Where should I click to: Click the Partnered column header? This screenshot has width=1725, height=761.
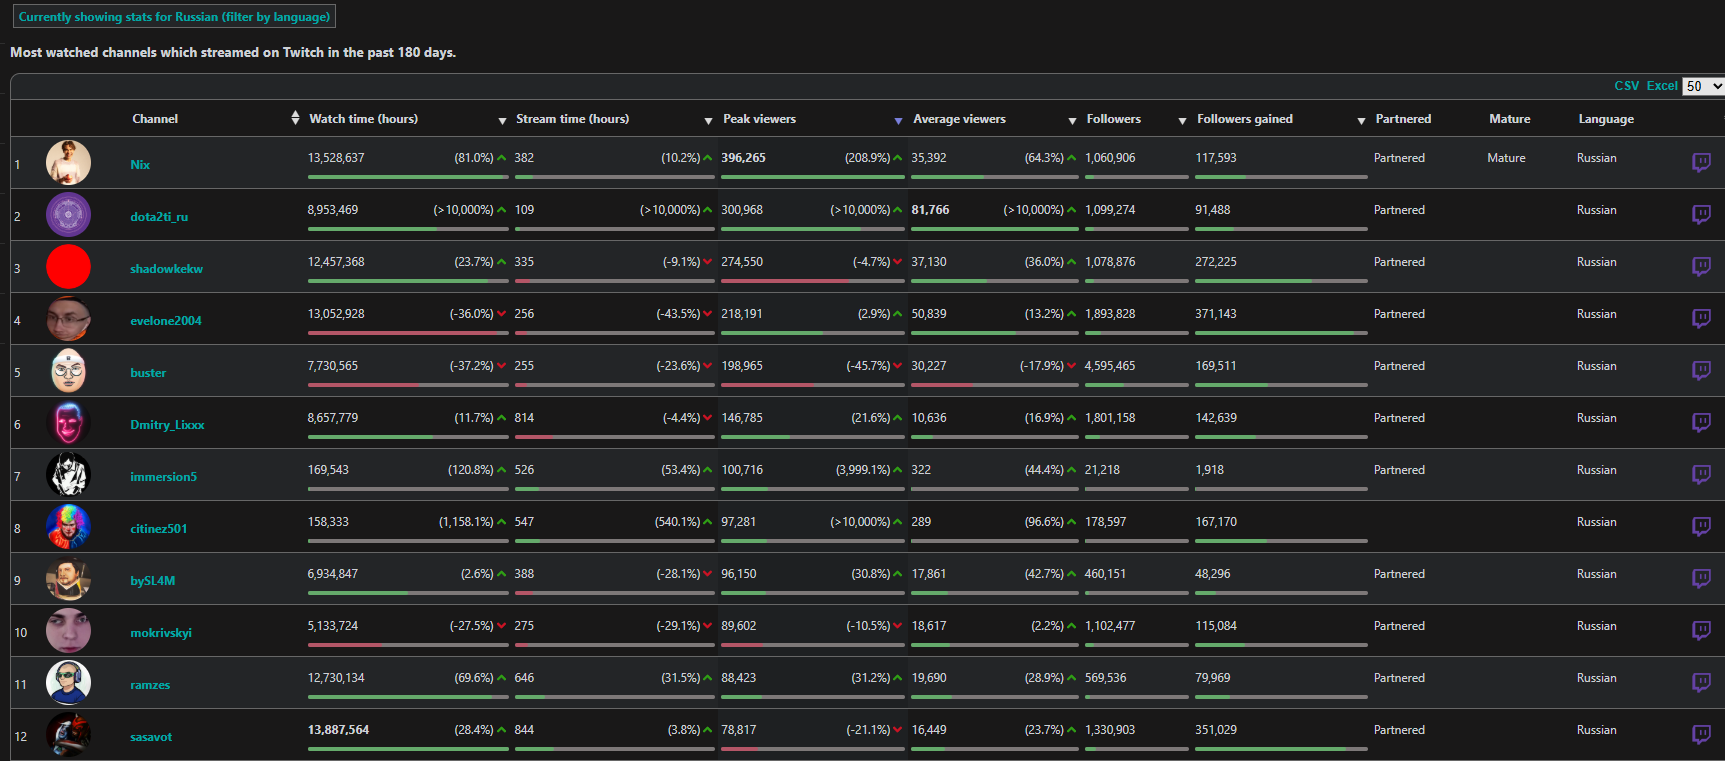point(1403,119)
